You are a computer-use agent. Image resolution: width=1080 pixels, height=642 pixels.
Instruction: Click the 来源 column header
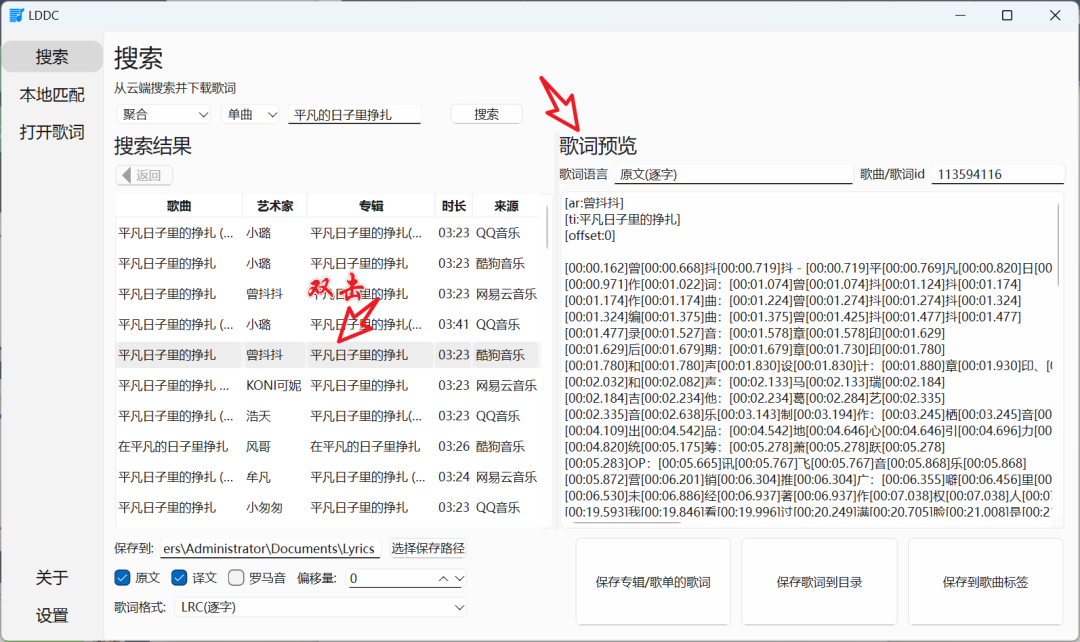pyautogui.click(x=506, y=206)
